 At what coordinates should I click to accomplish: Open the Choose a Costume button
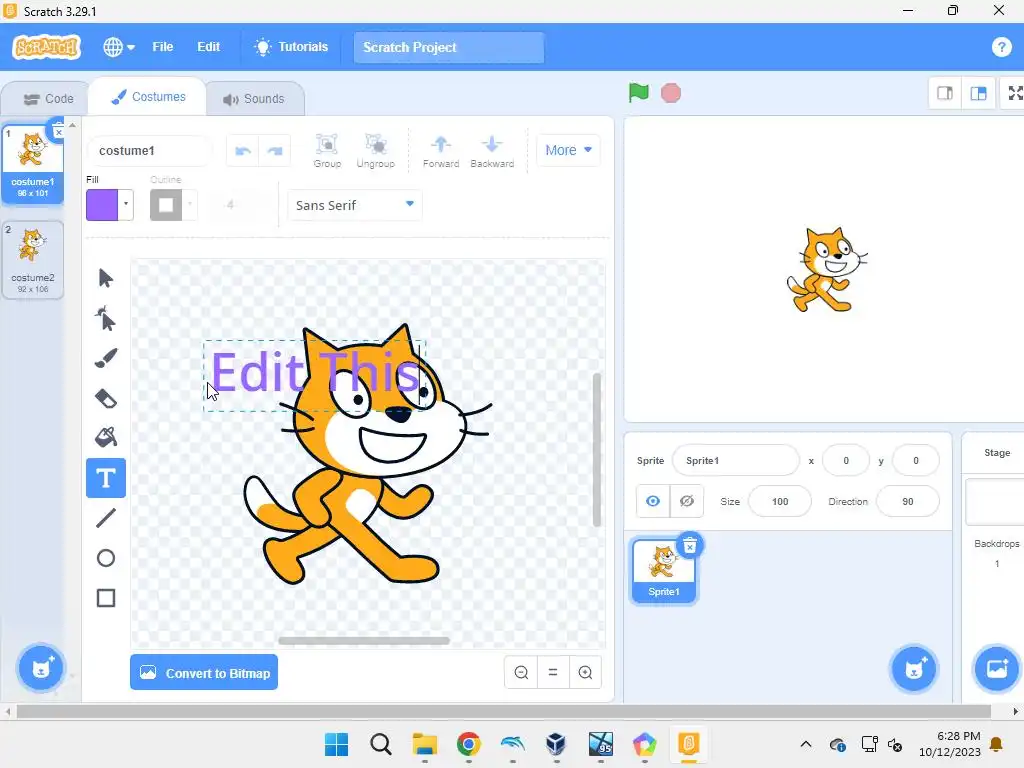(40, 668)
